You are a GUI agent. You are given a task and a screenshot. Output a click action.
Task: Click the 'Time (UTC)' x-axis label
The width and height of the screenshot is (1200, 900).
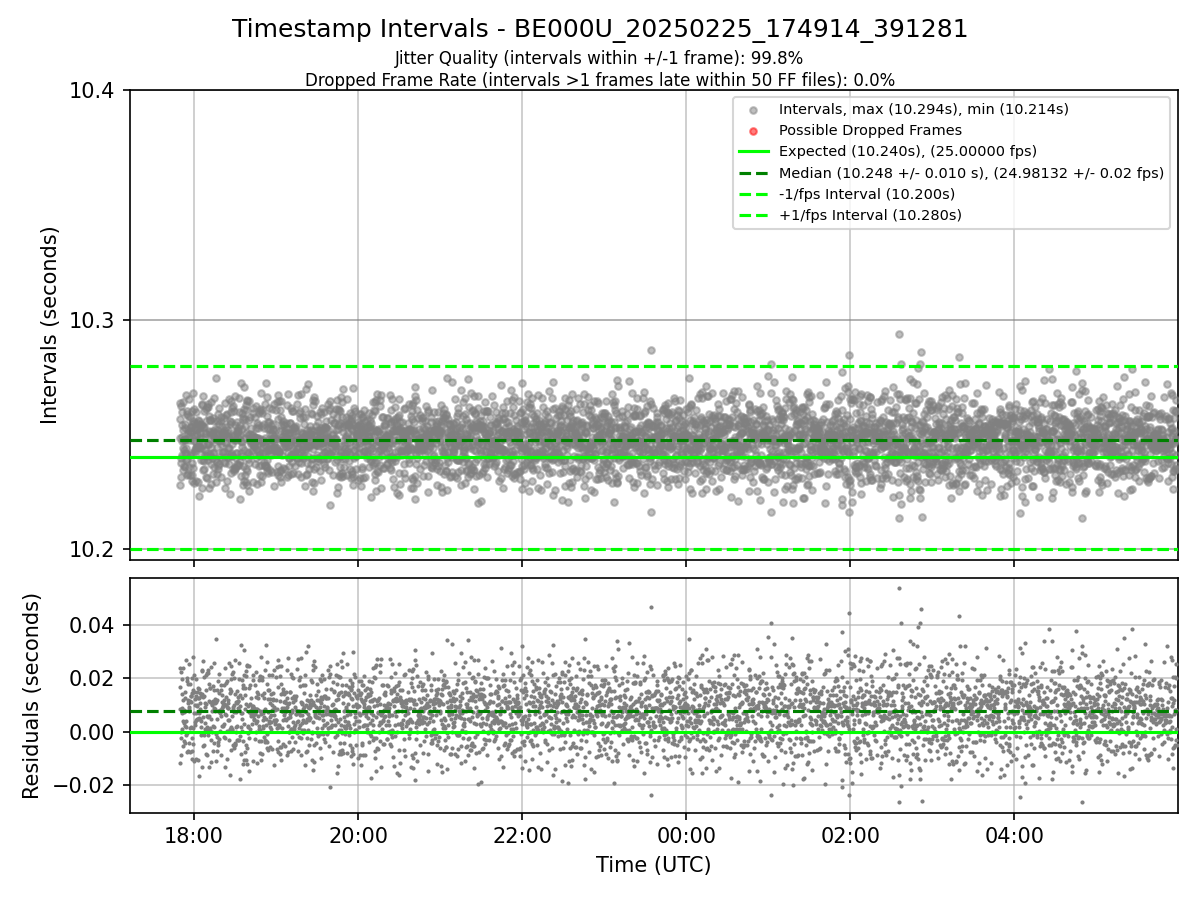654,865
